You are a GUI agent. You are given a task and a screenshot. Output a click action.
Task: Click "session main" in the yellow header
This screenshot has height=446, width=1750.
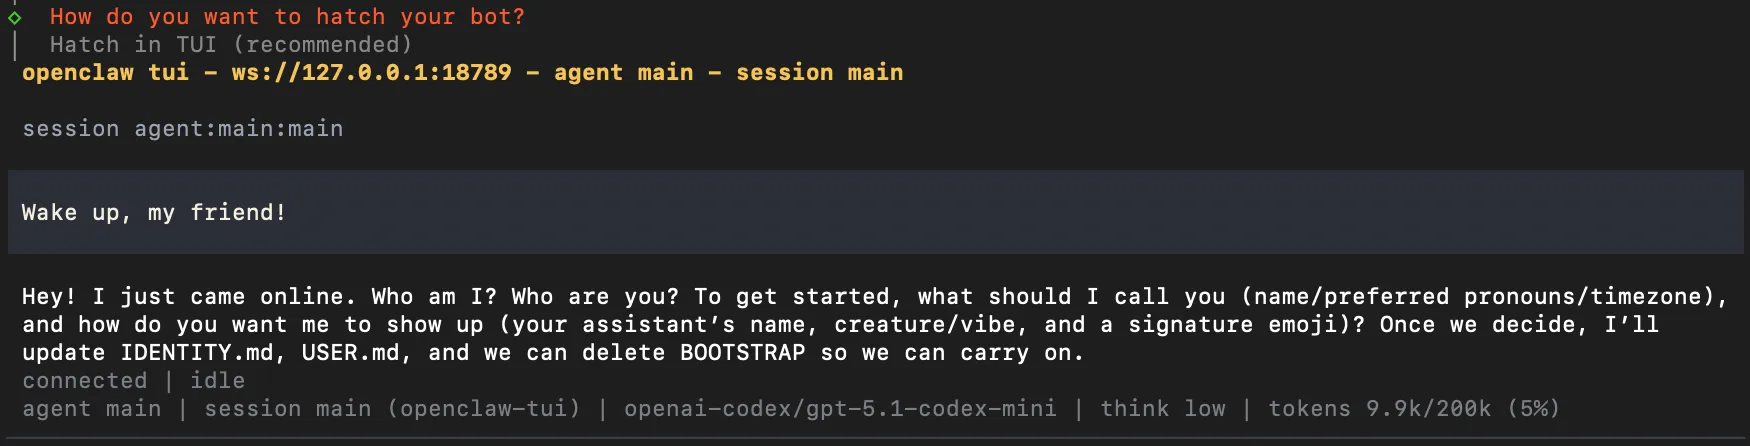tap(819, 73)
